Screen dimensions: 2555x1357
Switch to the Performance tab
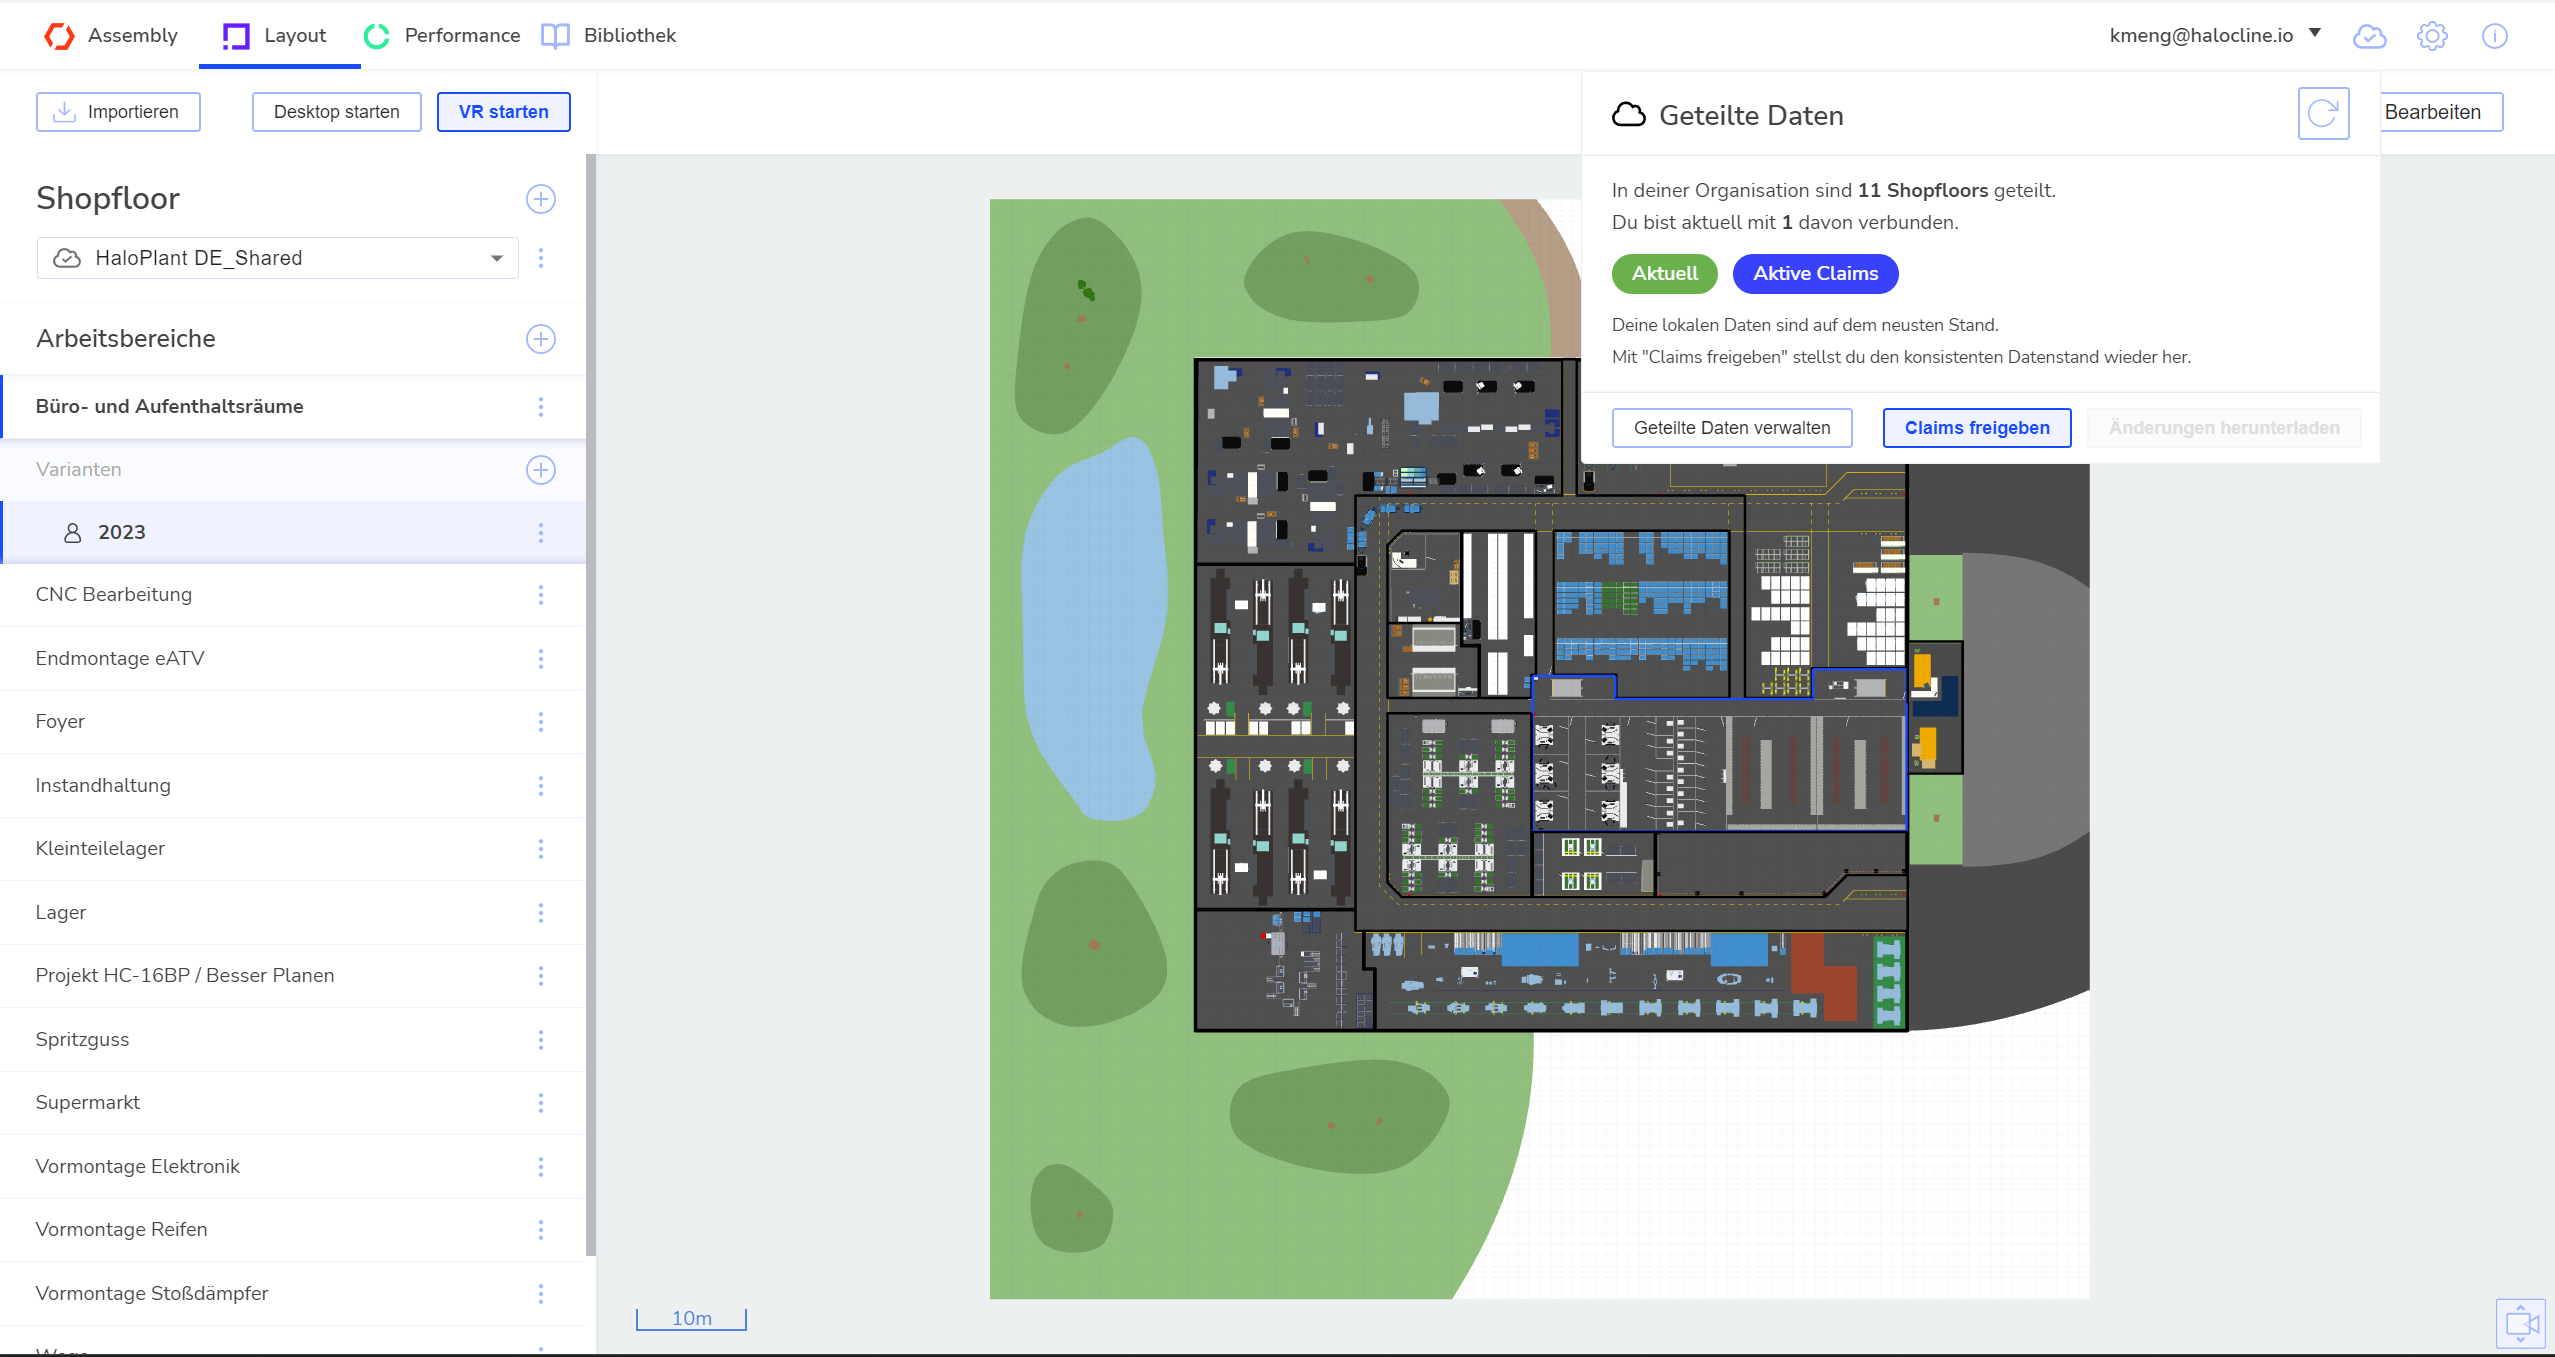pos(442,36)
